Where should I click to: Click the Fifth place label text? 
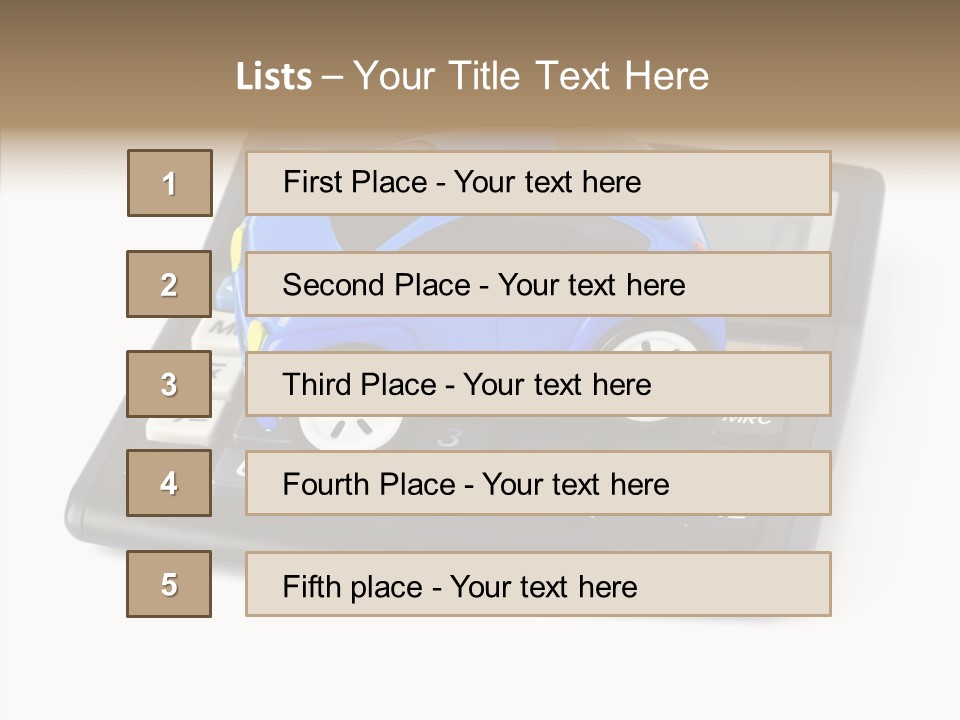[x=459, y=586]
